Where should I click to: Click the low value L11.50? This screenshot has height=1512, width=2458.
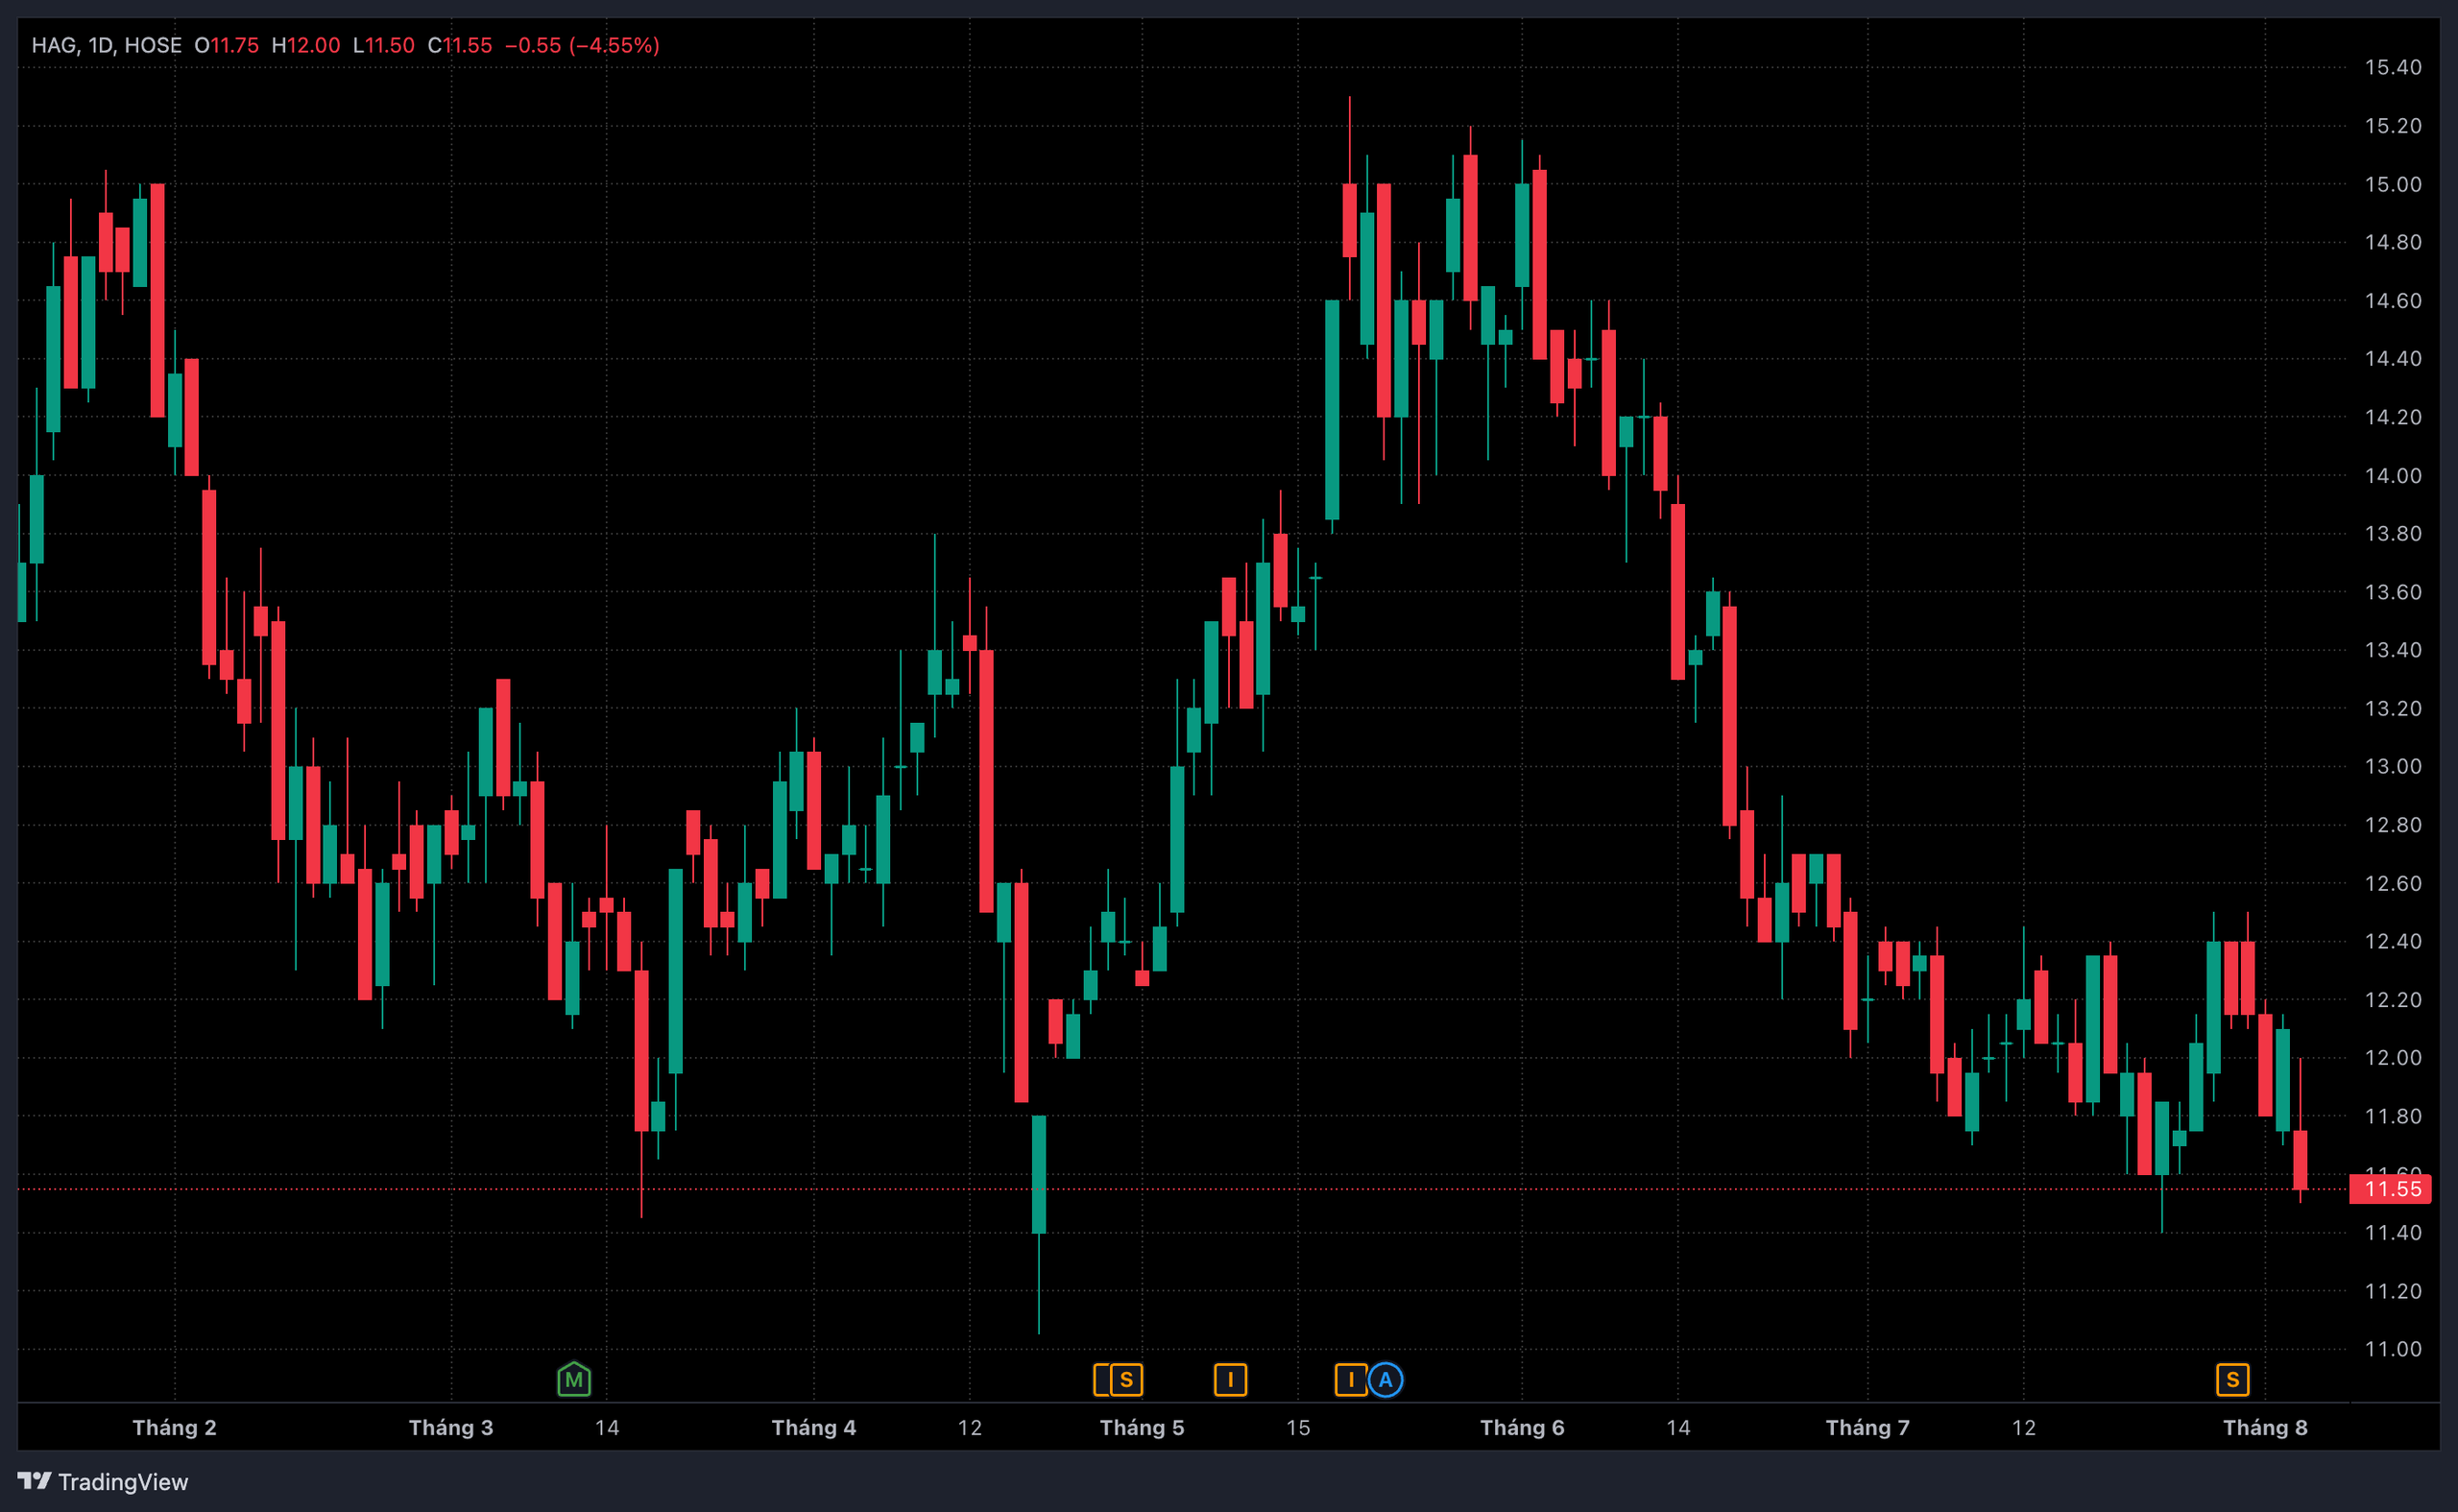(x=384, y=45)
